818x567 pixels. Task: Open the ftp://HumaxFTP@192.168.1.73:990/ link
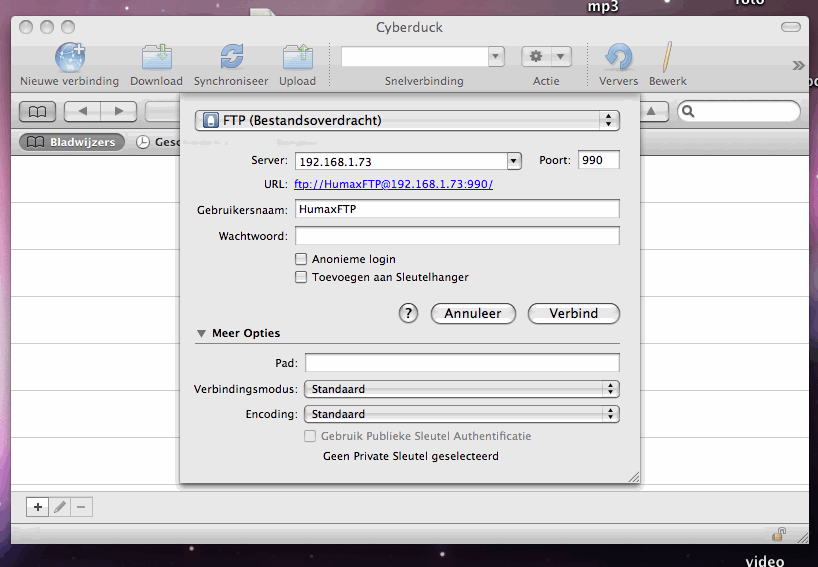point(393,184)
